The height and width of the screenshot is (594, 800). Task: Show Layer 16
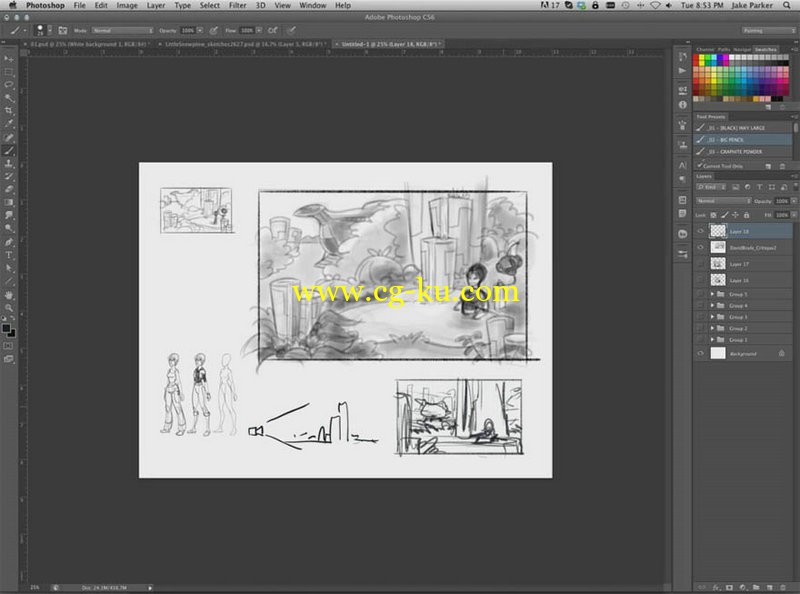pyautogui.click(x=701, y=280)
